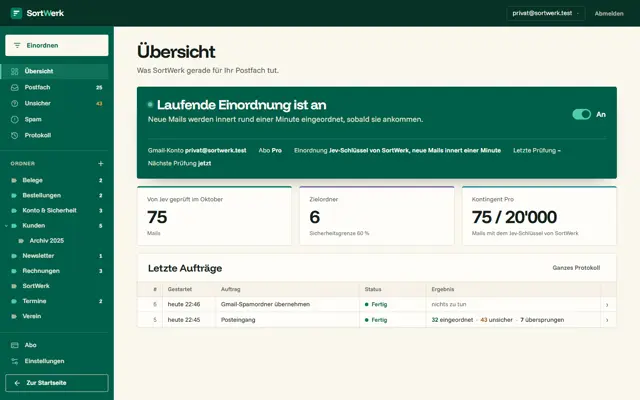
Task: Go to Postfach in sidebar
Action: tap(54, 87)
